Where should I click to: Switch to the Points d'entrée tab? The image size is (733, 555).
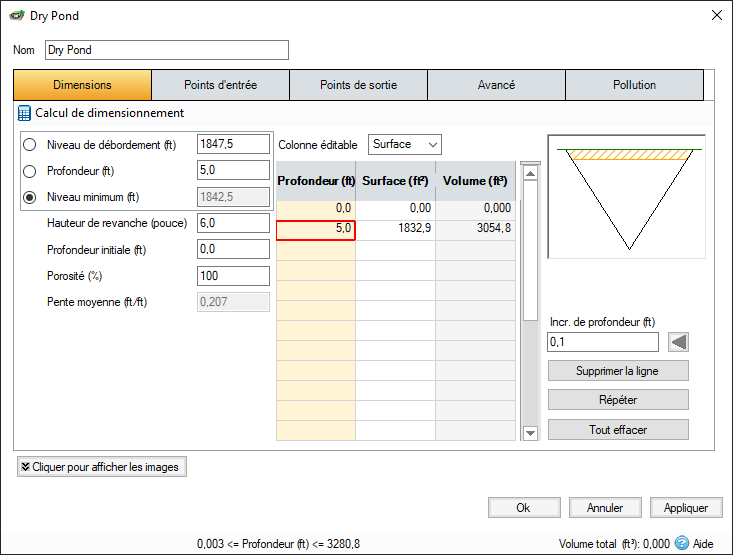[x=221, y=85]
